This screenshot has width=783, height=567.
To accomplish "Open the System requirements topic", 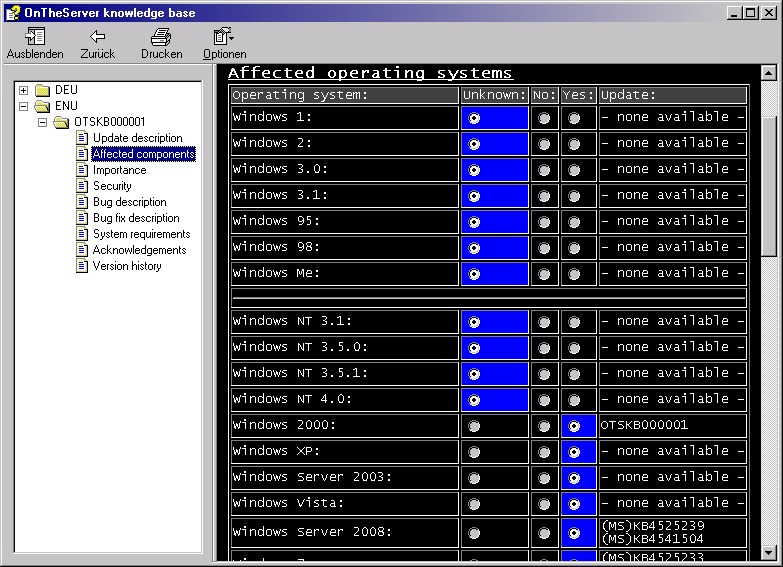I will (142, 234).
